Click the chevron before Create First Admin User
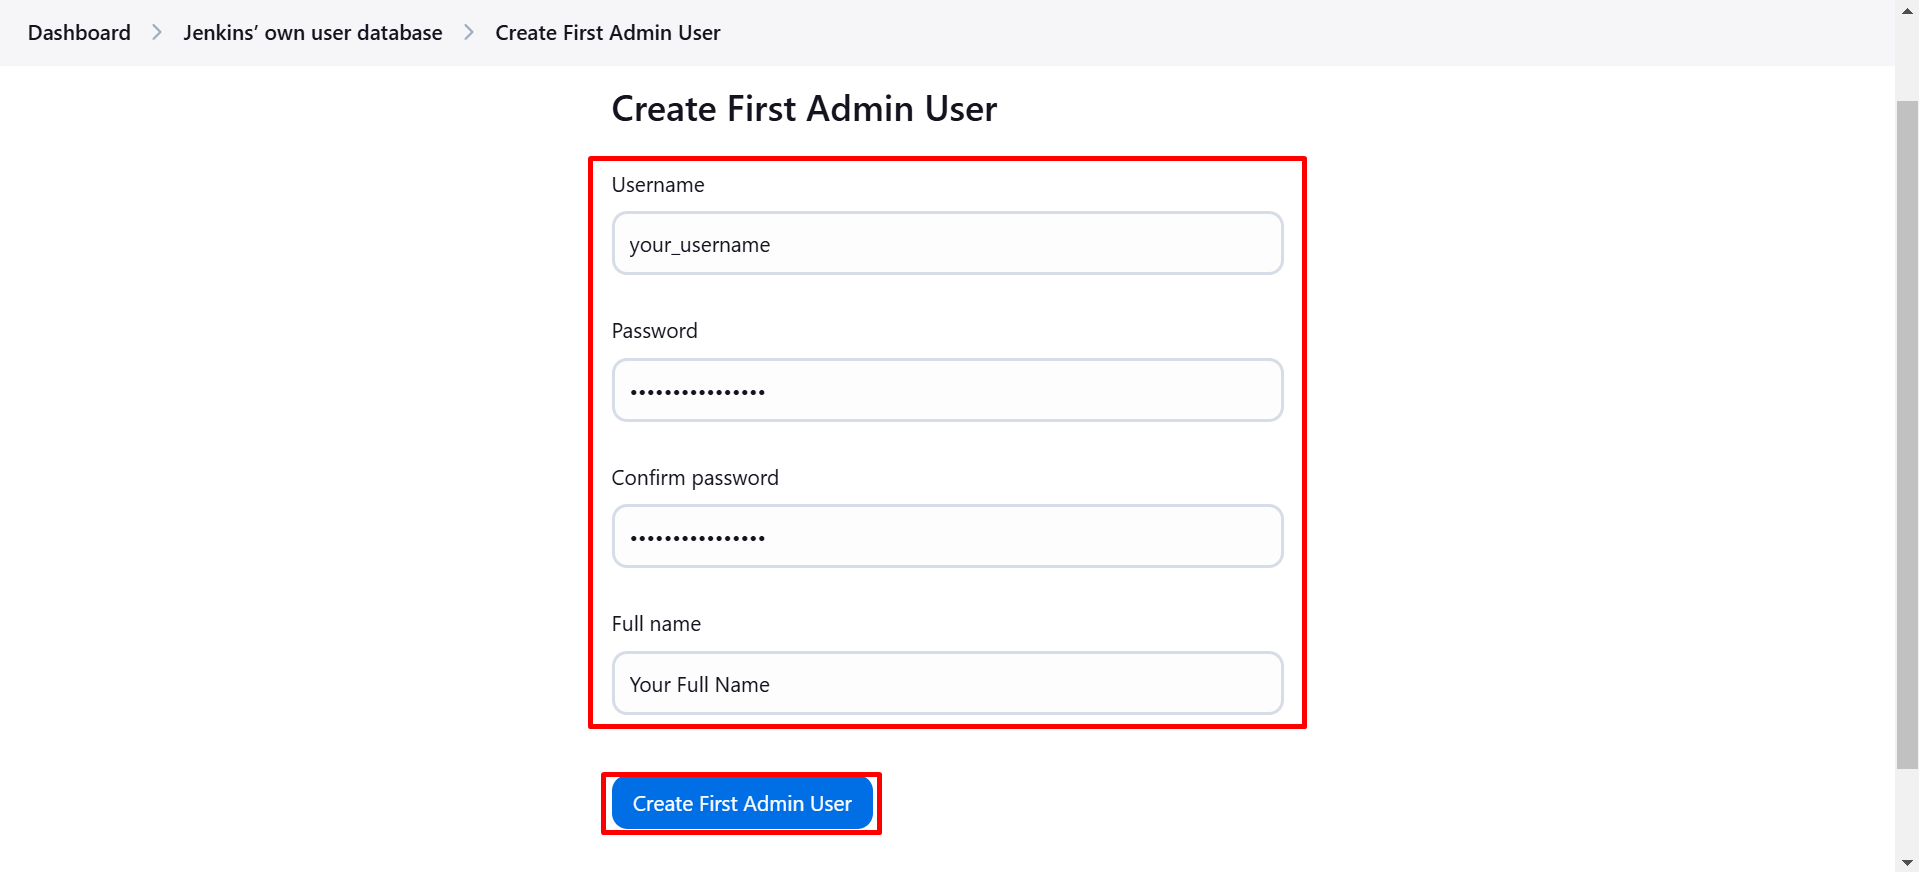Viewport: 1919px width, 872px height. (467, 32)
